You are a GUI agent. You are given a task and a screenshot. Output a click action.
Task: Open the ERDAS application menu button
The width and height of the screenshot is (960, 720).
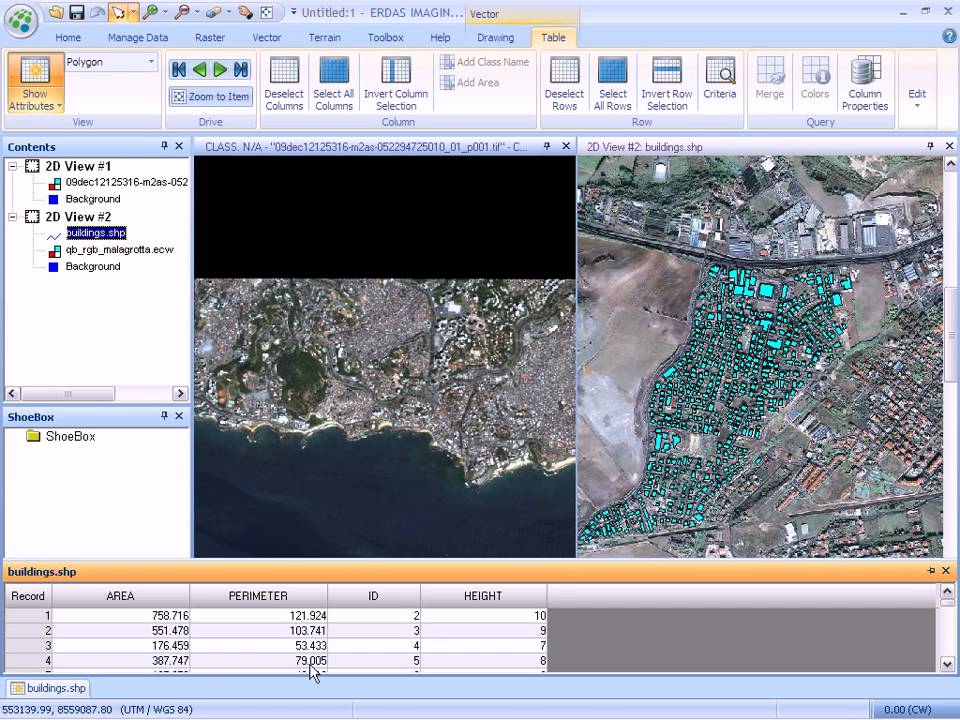21,21
